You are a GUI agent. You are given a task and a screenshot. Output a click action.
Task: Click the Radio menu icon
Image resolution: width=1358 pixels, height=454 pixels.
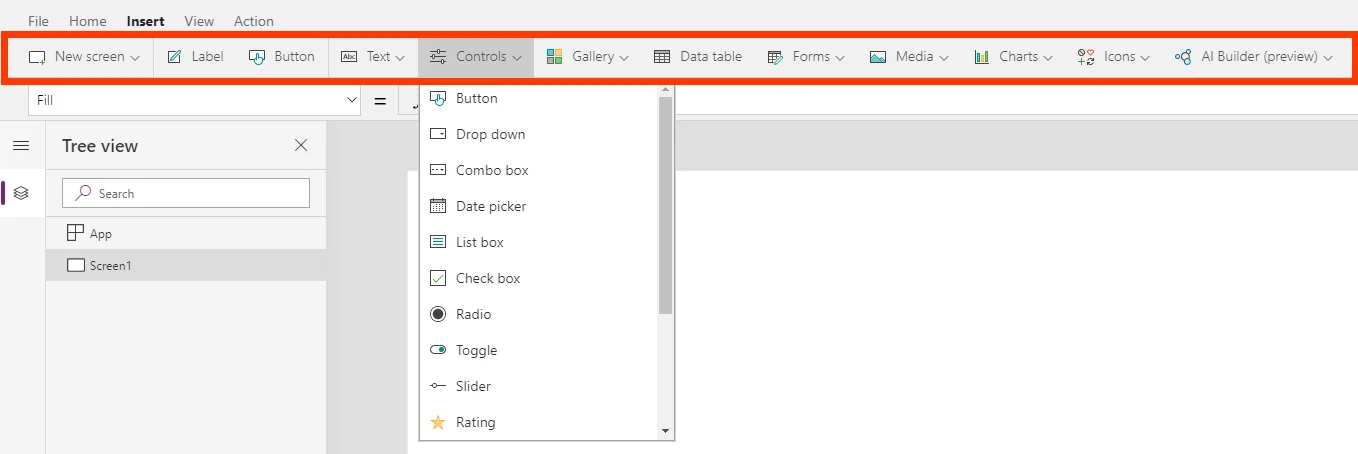pyautogui.click(x=438, y=314)
